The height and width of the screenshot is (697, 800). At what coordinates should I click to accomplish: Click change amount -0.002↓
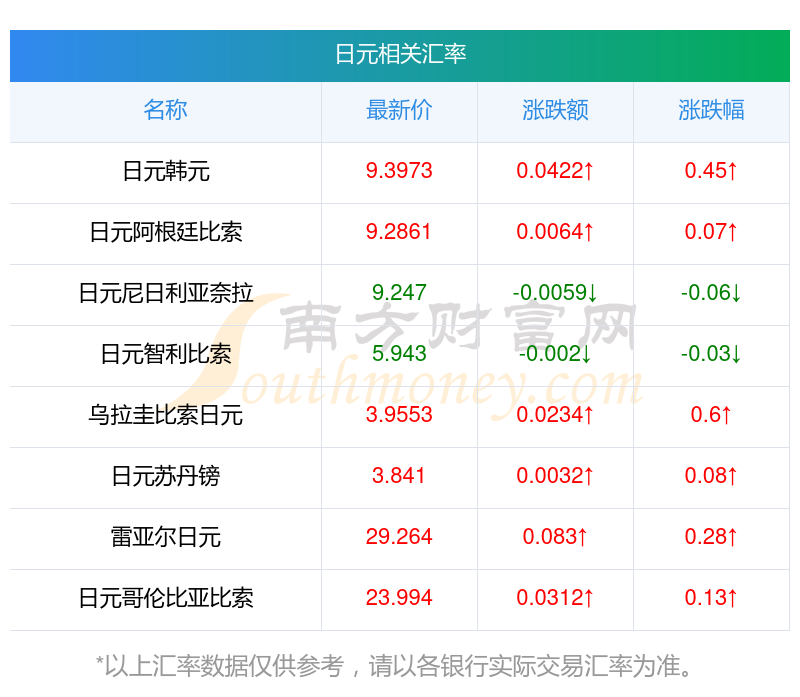pyautogui.click(x=555, y=354)
